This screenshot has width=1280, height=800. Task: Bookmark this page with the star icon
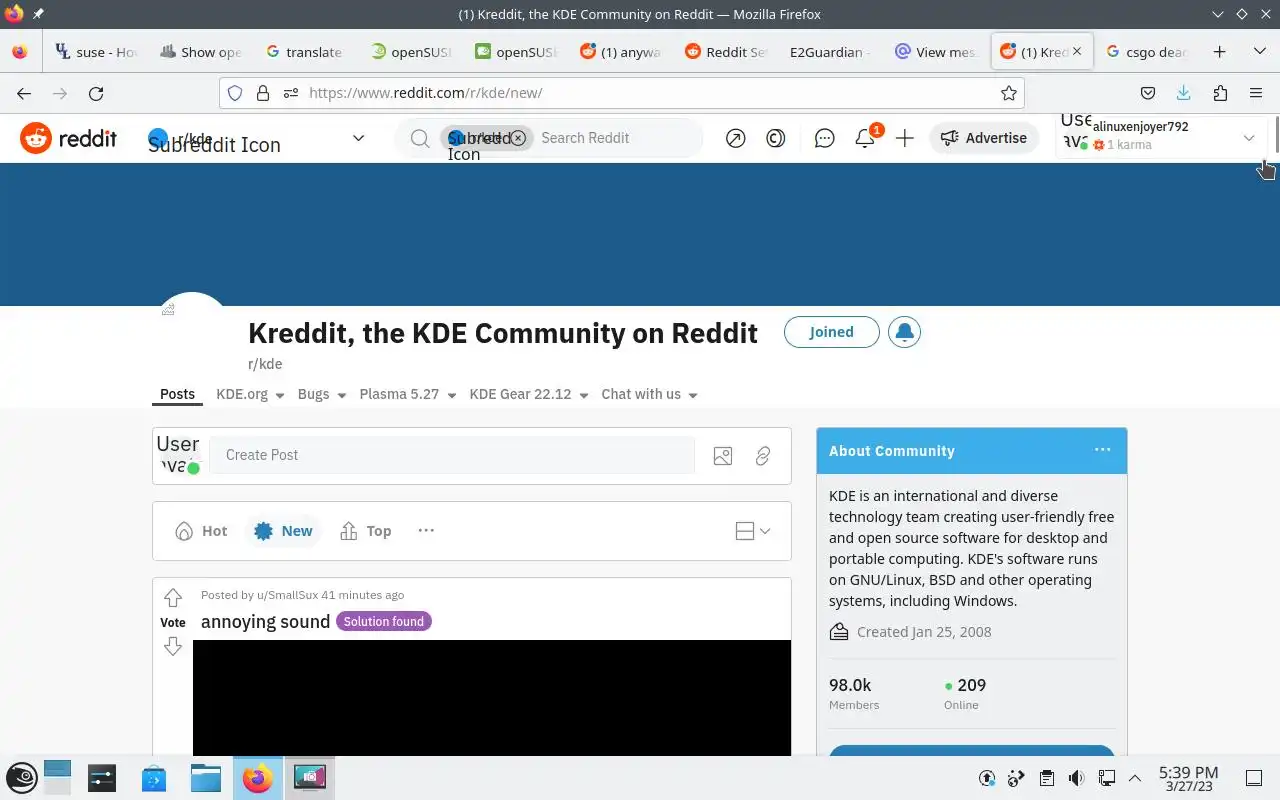(1009, 93)
